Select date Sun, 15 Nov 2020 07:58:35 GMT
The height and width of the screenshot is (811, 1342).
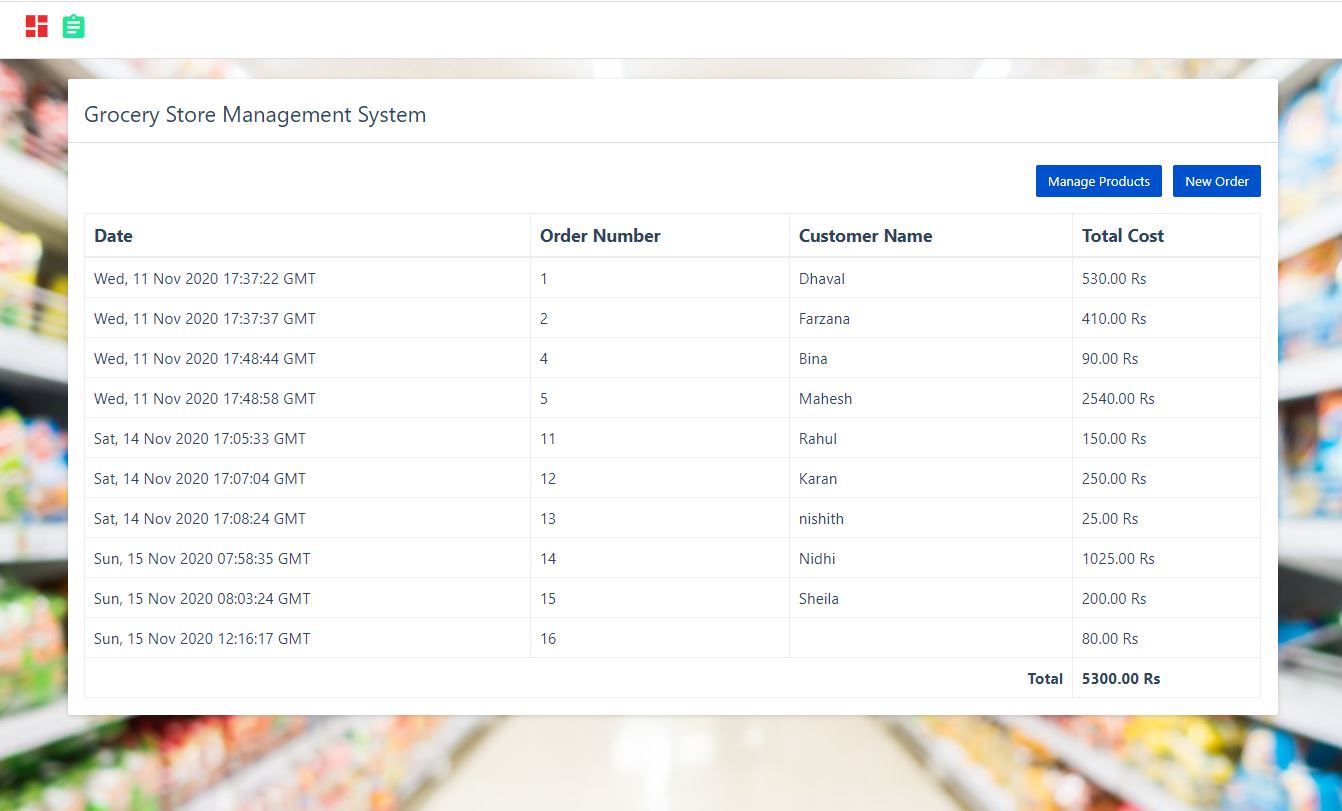point(202,559)
